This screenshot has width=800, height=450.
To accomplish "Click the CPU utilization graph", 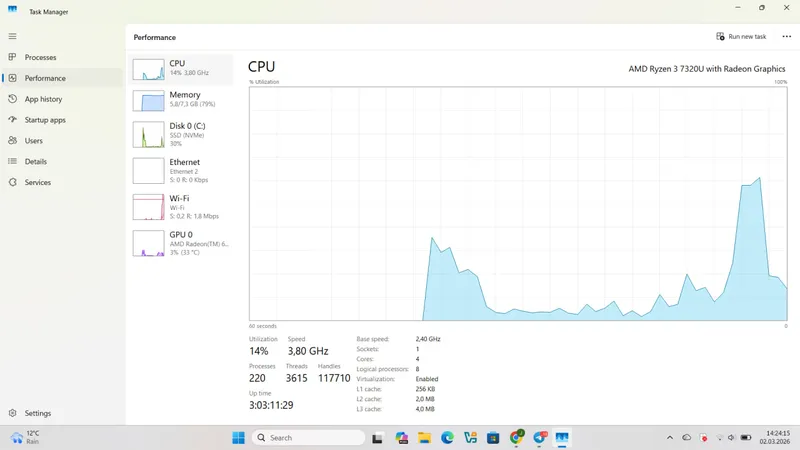I will pyautogui.click(x=518, y=204).
